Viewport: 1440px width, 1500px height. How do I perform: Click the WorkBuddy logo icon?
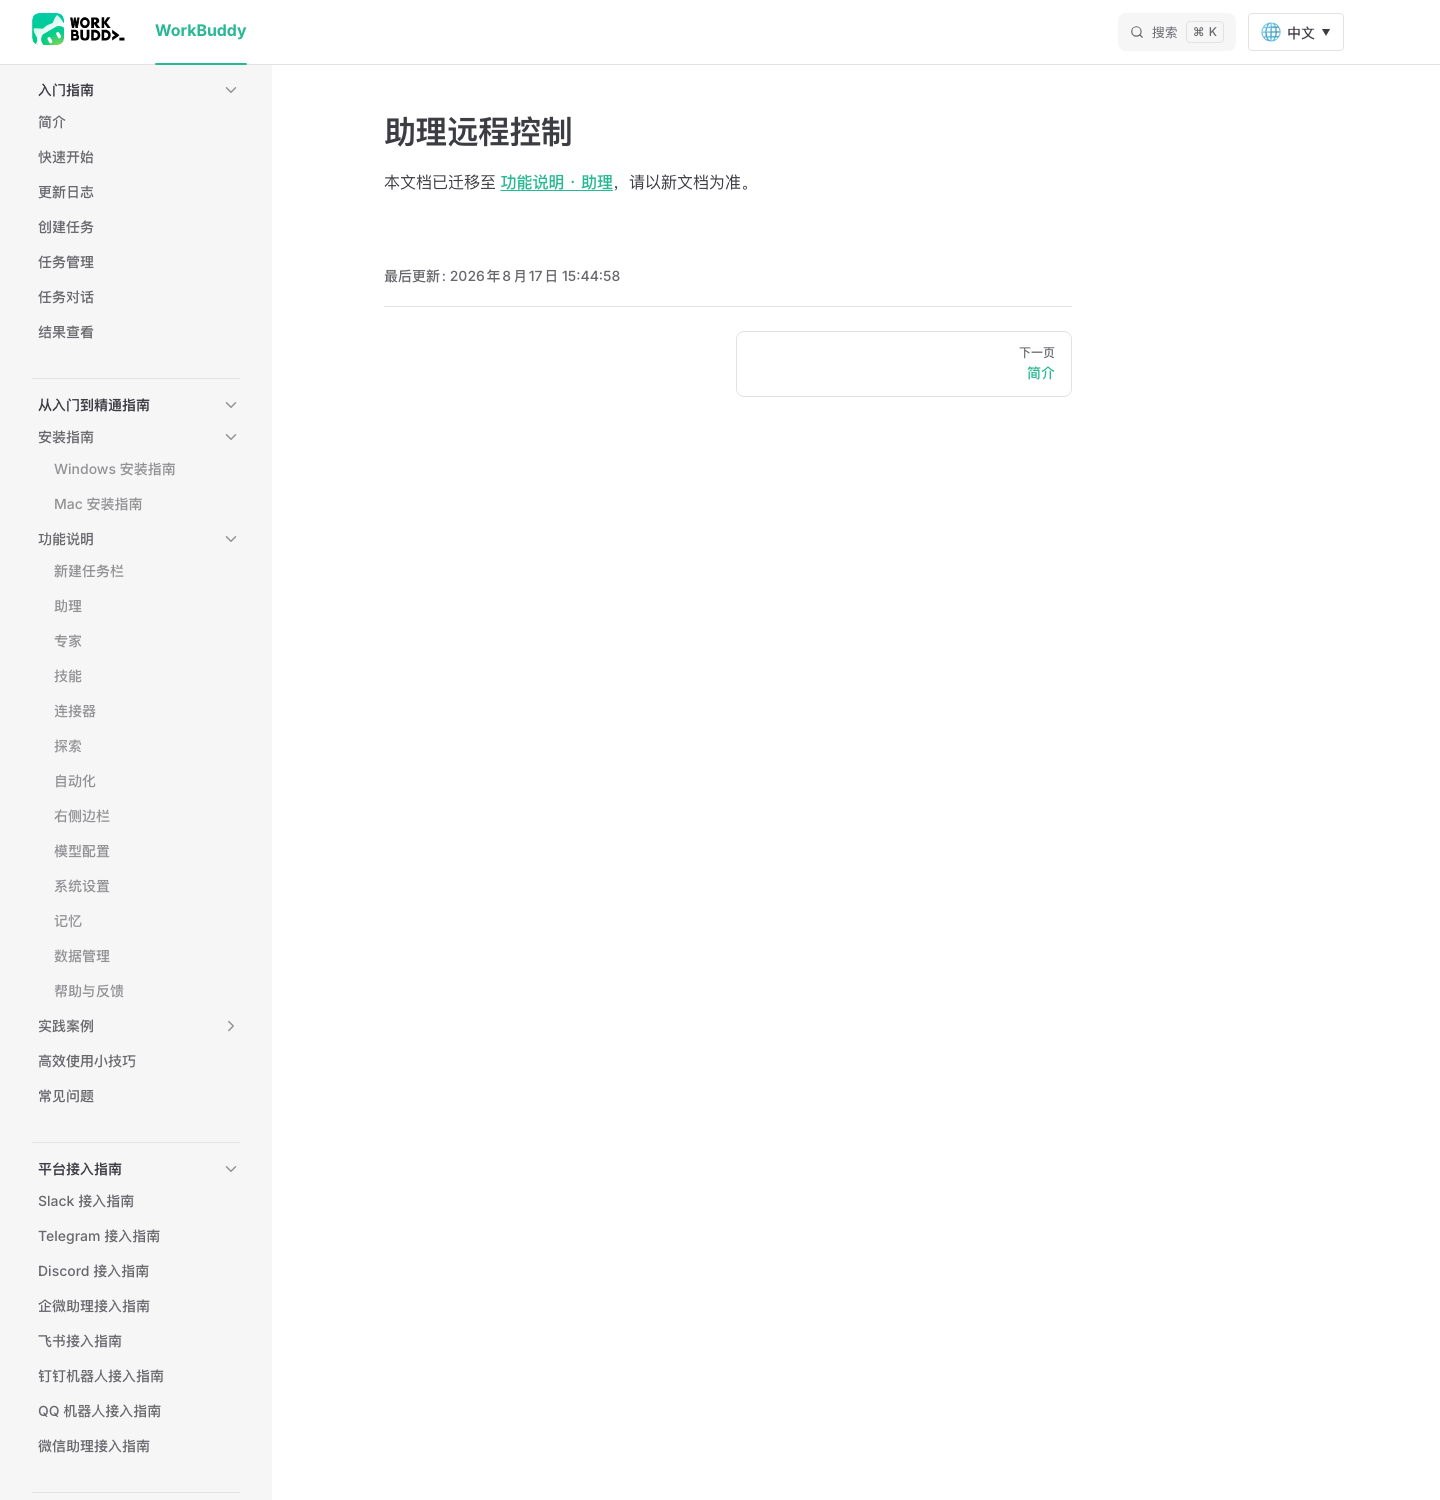(x=78, y=29)
